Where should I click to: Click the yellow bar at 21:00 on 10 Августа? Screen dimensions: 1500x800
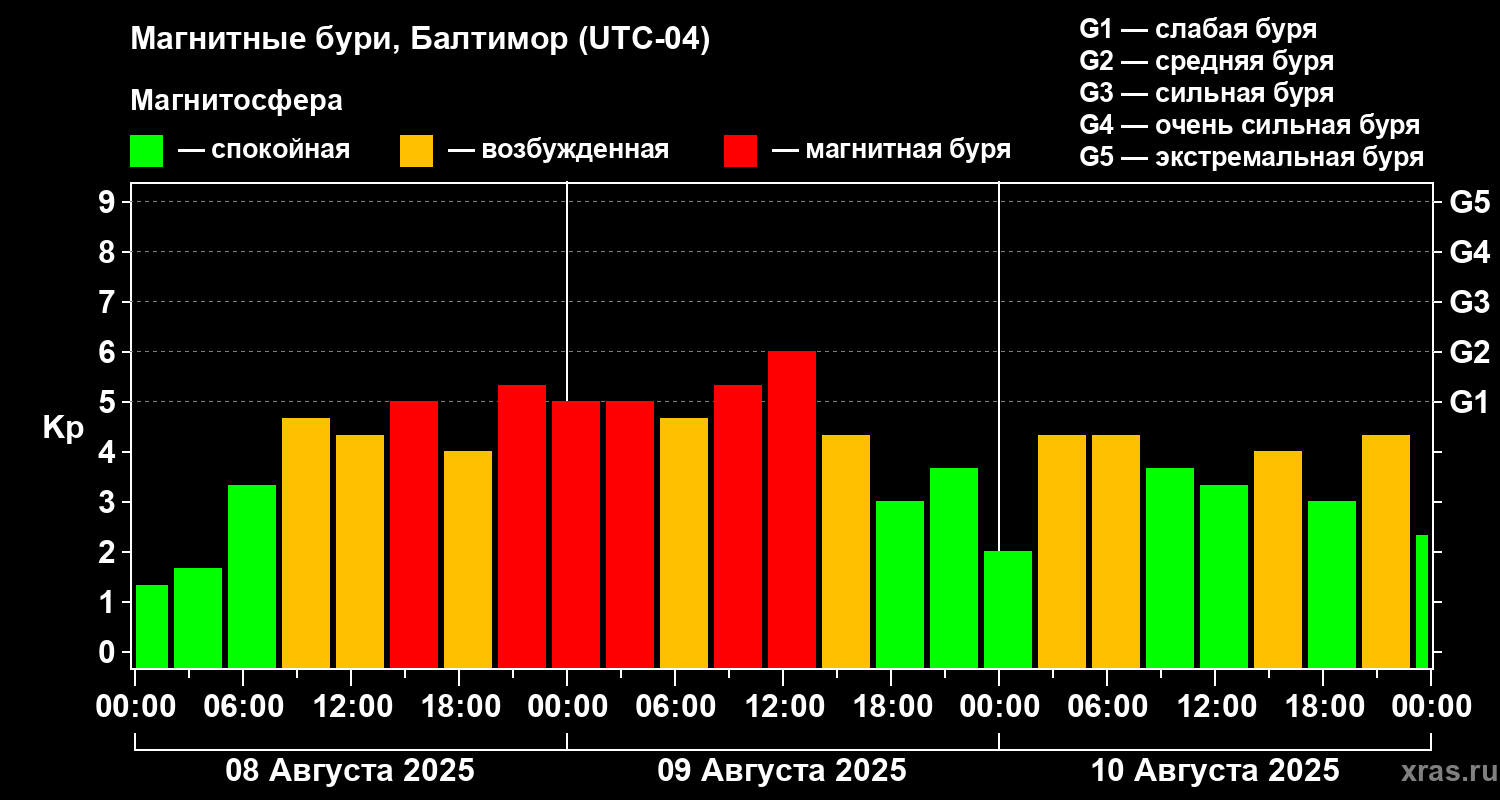tap(1386, 551)
